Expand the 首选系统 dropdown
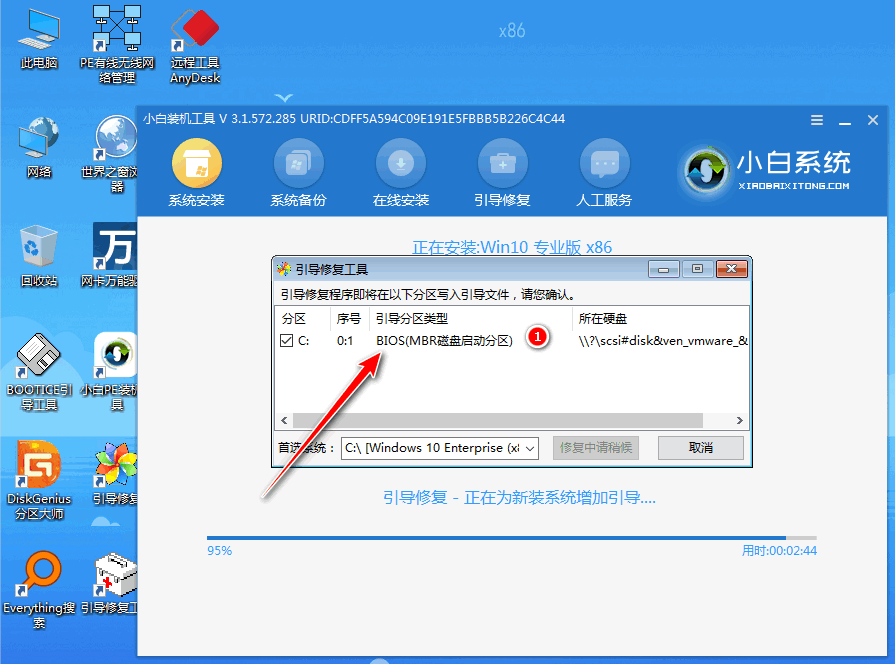895x664 pixels. tap(530, 448)
